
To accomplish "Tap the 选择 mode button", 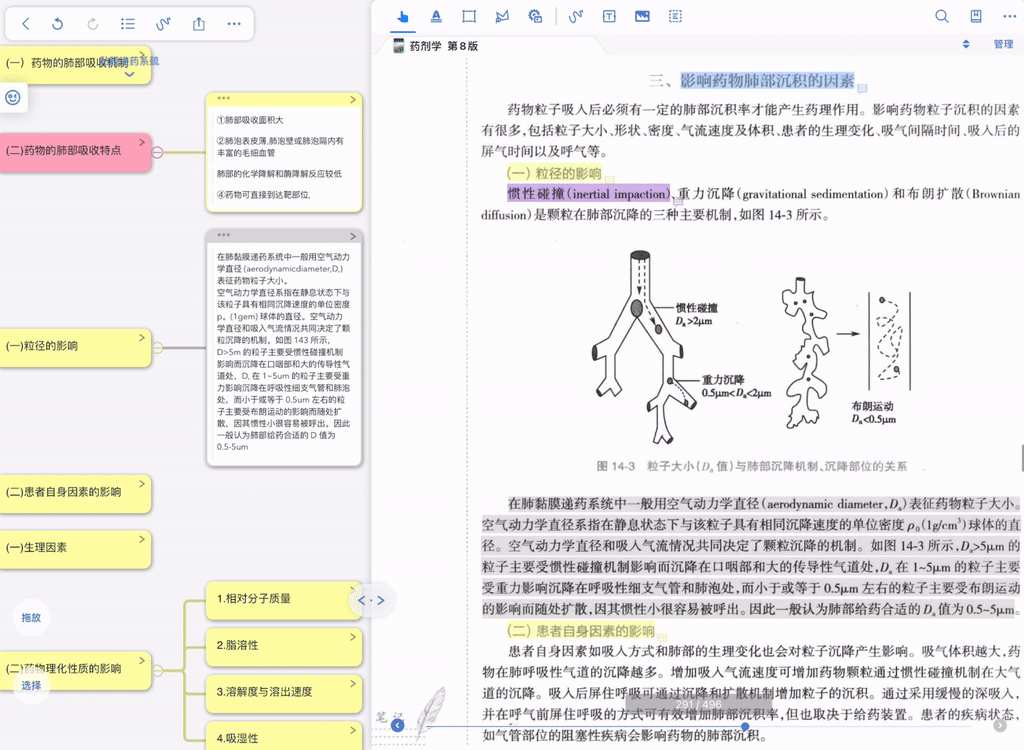I will [x=31, y=685].
